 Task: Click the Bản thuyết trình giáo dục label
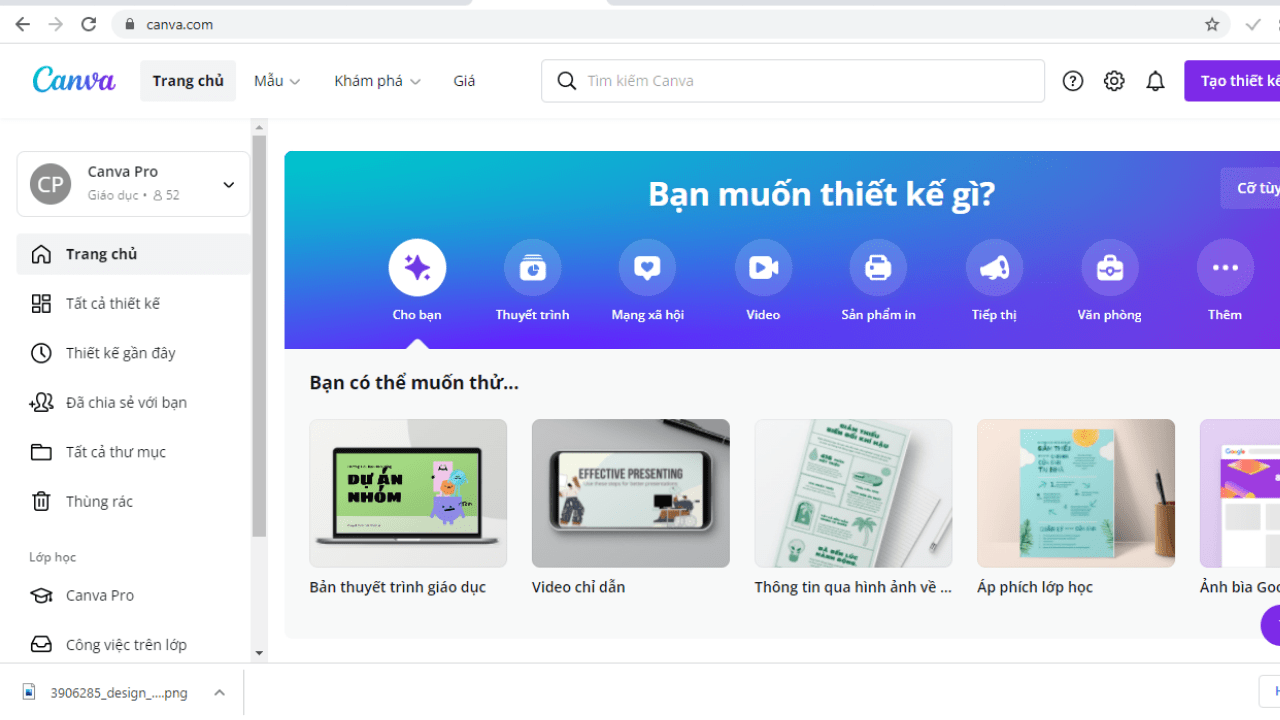pos(398,587)
